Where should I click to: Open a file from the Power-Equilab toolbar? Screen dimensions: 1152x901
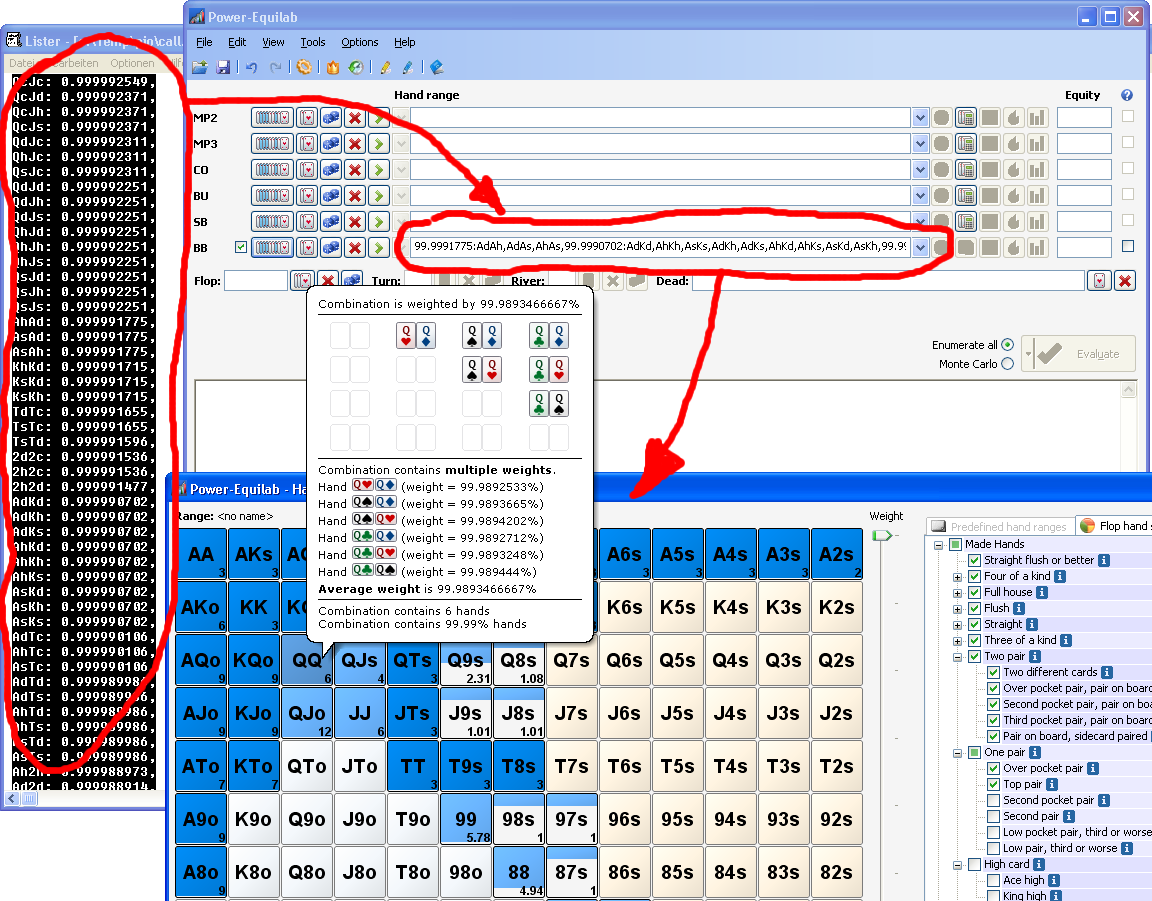[x=200, y=68]
